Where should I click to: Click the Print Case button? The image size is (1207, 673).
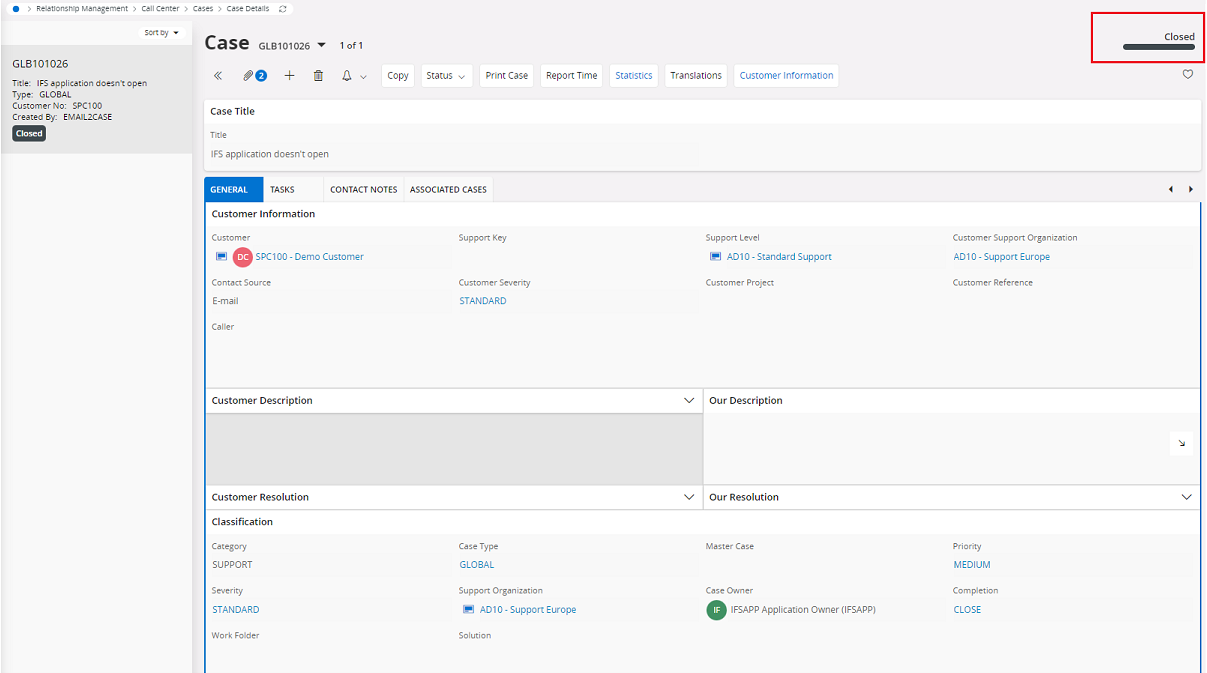pos(507,76)
